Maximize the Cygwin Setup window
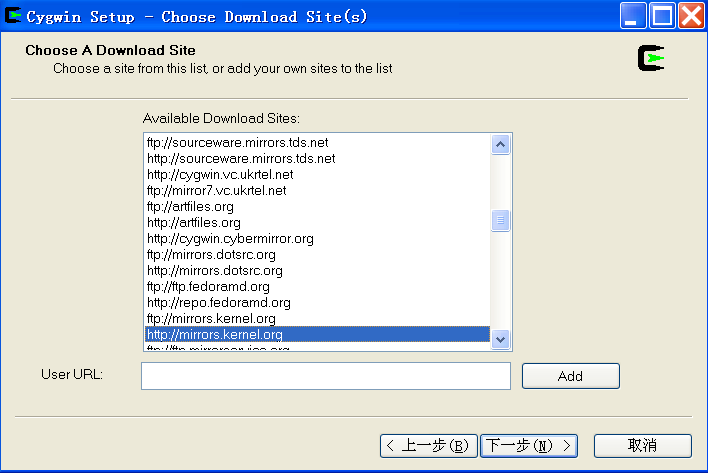 tap(662, 16)
